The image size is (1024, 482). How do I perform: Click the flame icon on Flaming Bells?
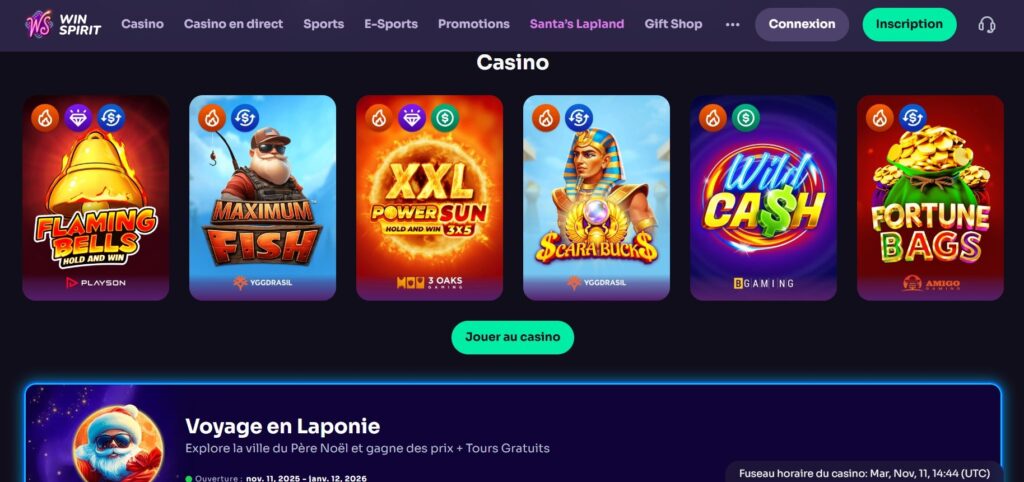45,118
